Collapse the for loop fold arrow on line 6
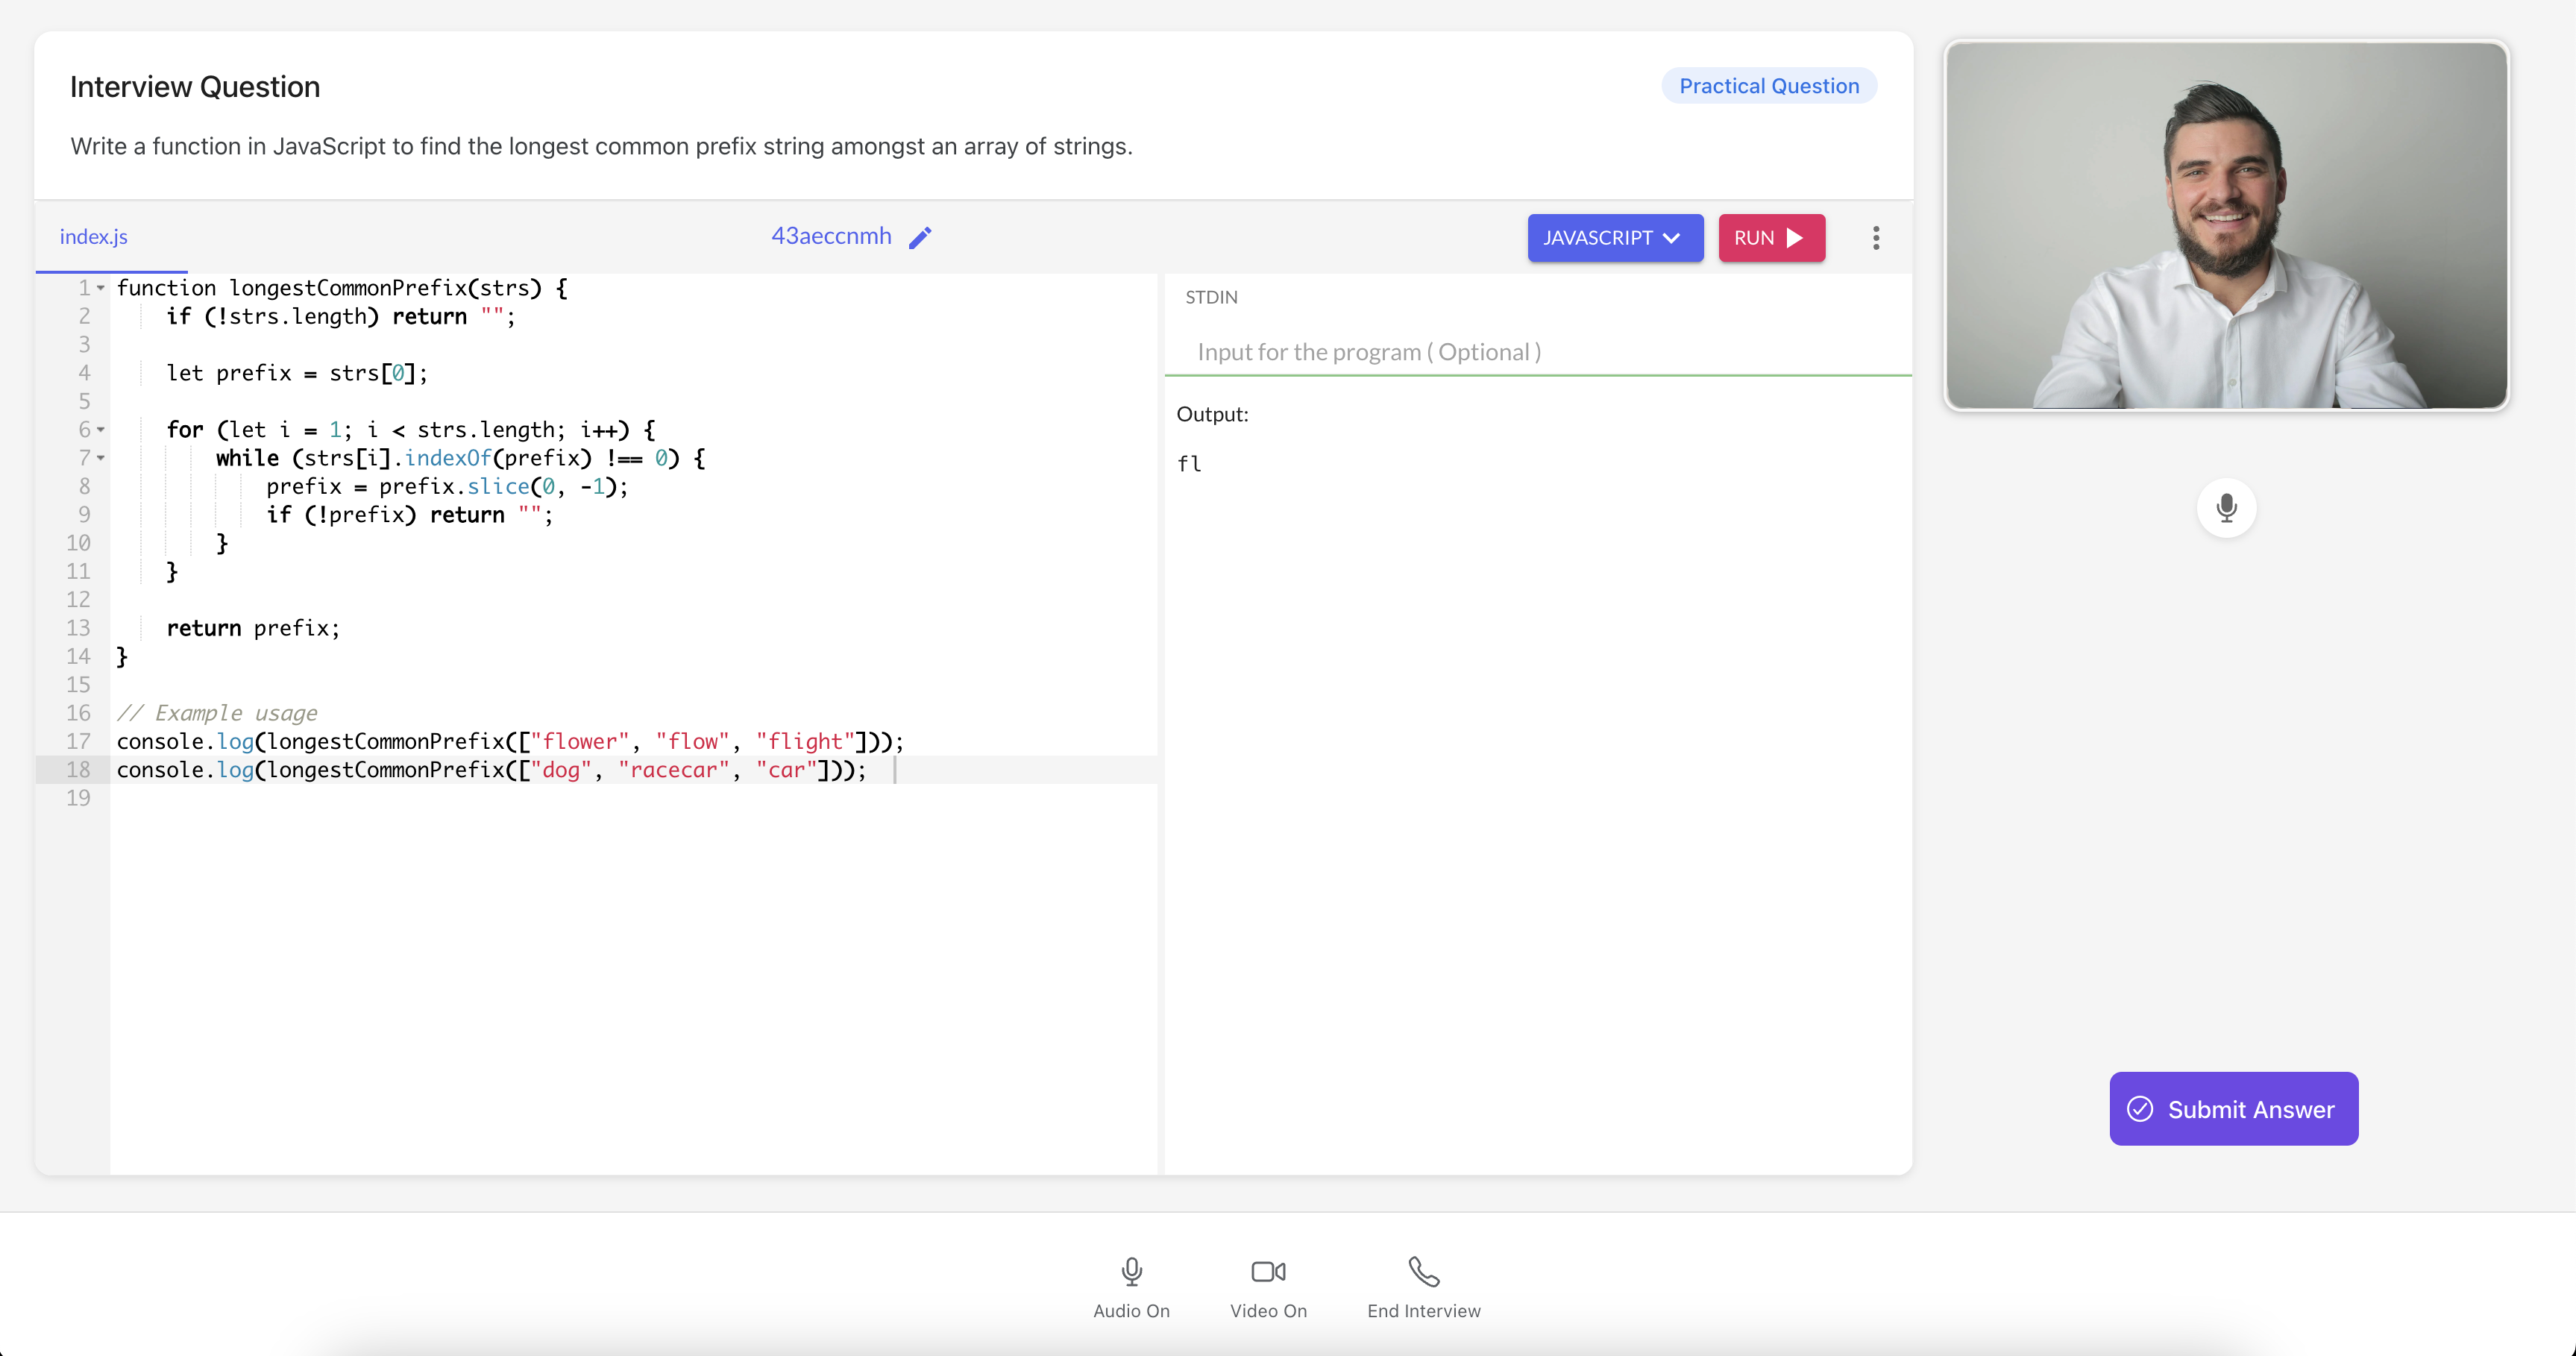 click(101, 430)
